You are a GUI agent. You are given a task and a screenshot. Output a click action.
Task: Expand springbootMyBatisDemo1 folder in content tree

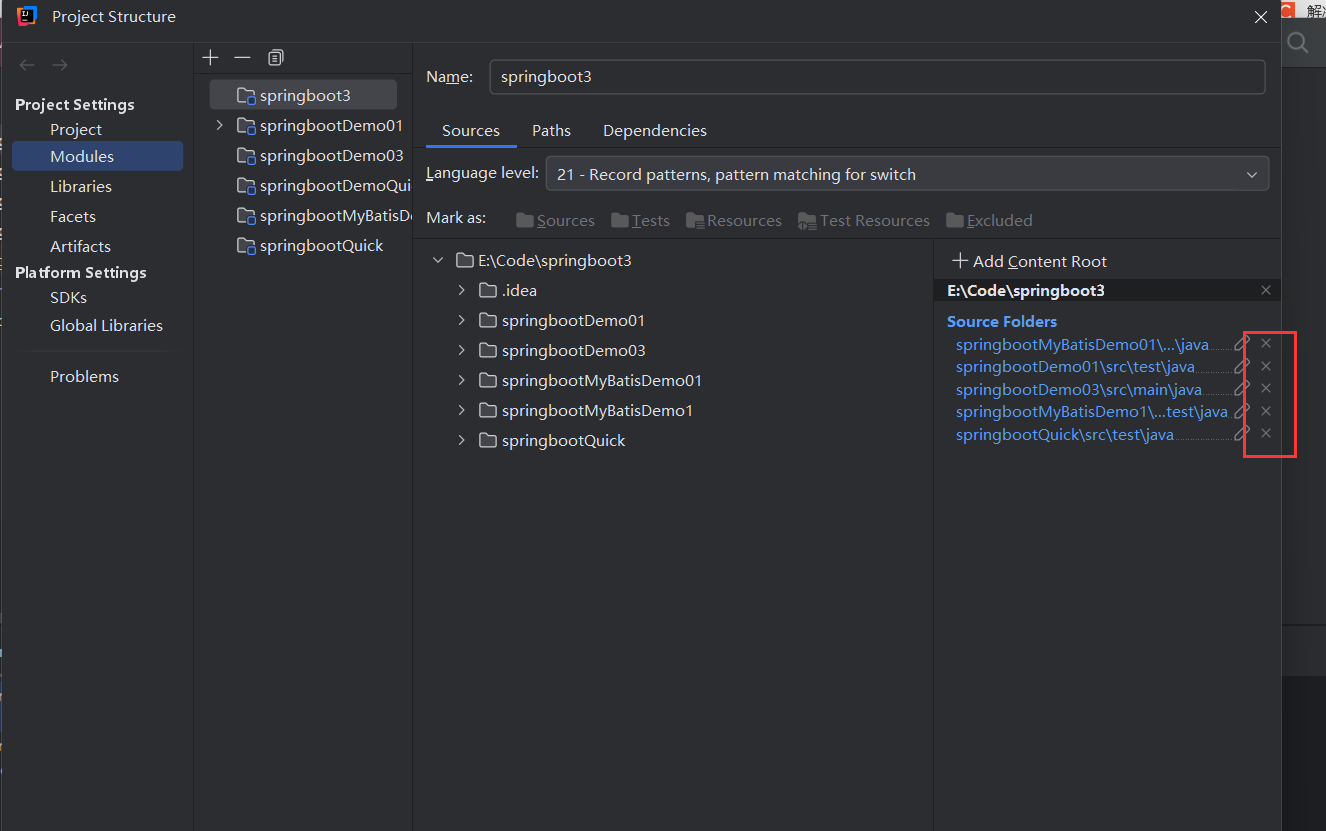(461, 410)
